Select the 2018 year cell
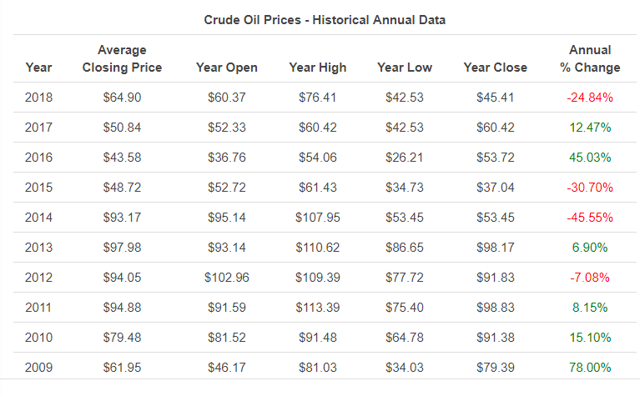Image resolution: width=640 pixels, height=396 pixels. coord(39,98)
